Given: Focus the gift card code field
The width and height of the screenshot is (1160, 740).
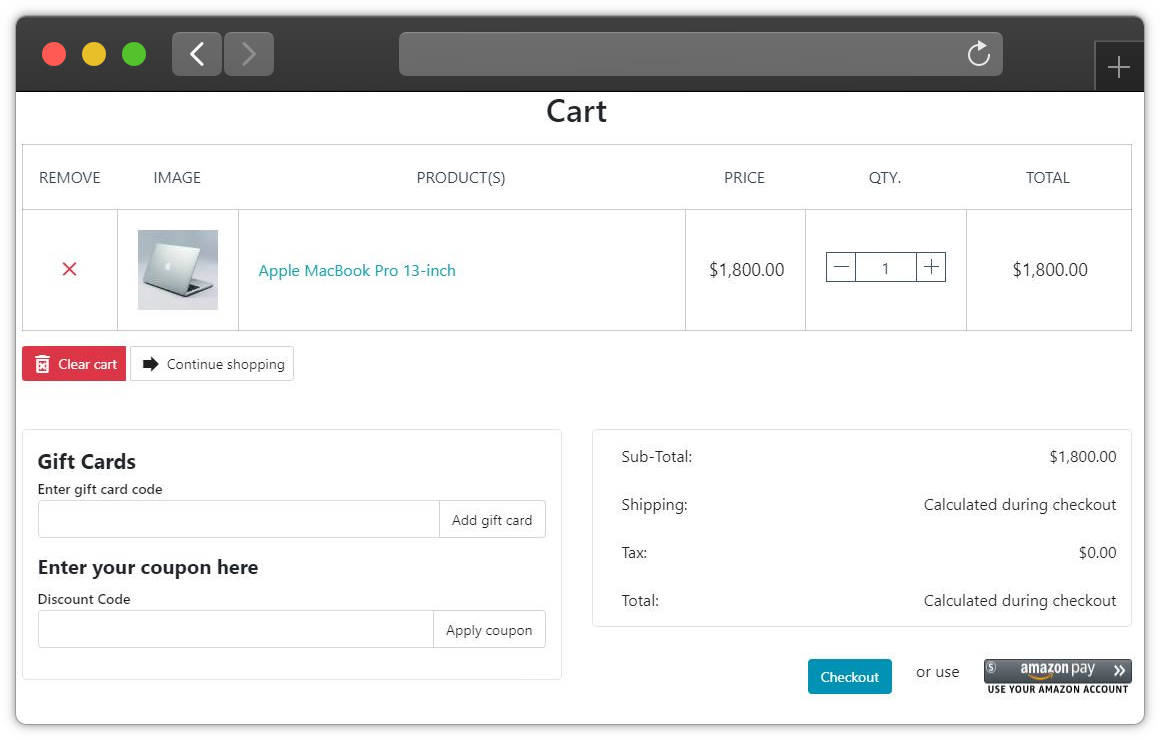Looking at the screenshot, I should 239,519.
